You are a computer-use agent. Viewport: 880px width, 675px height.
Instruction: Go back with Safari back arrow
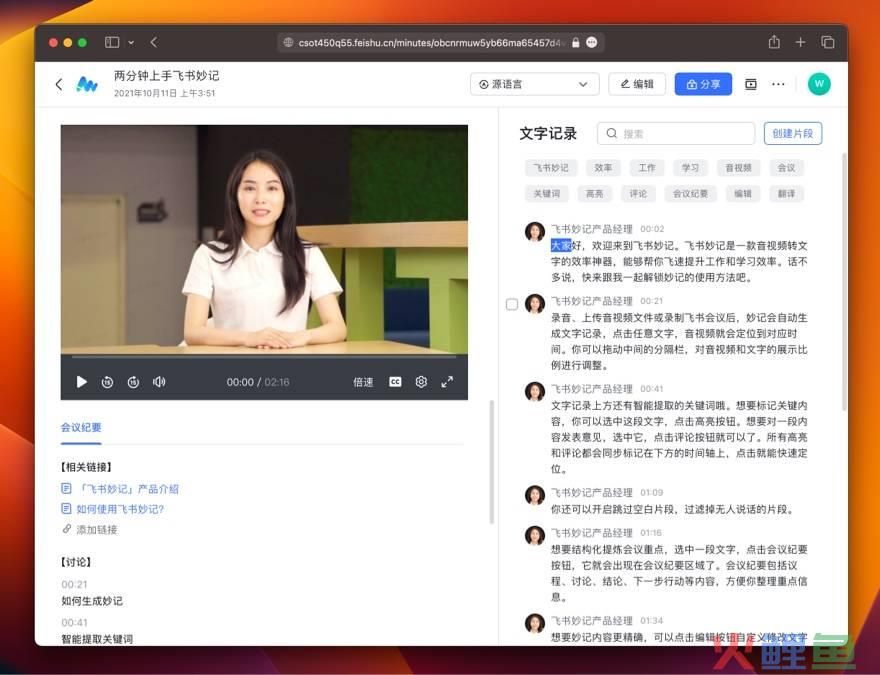154,42
